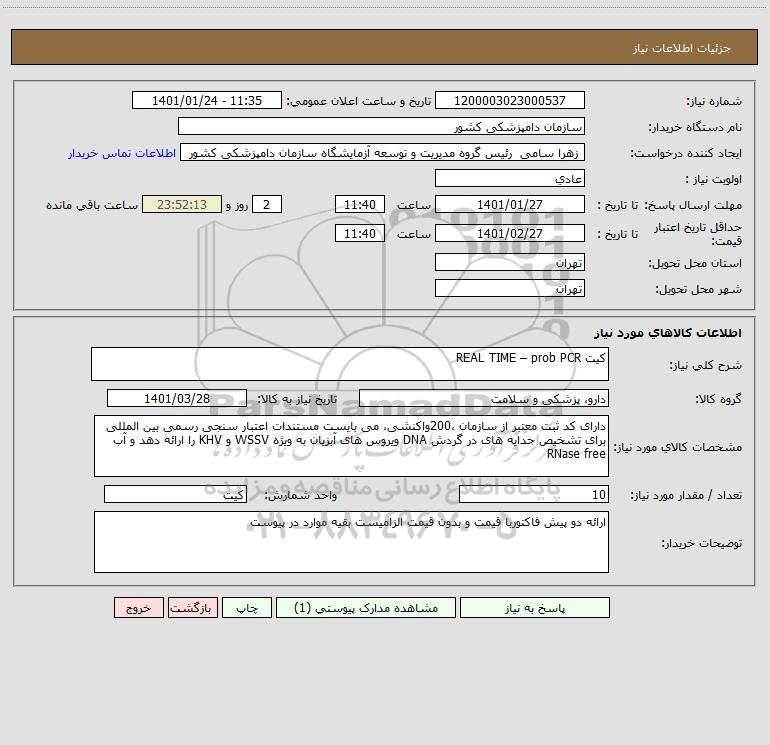This screenshot has height=745, width=770.
Task: Click the quantity field showing 10
Action: (x=534, y=494)
